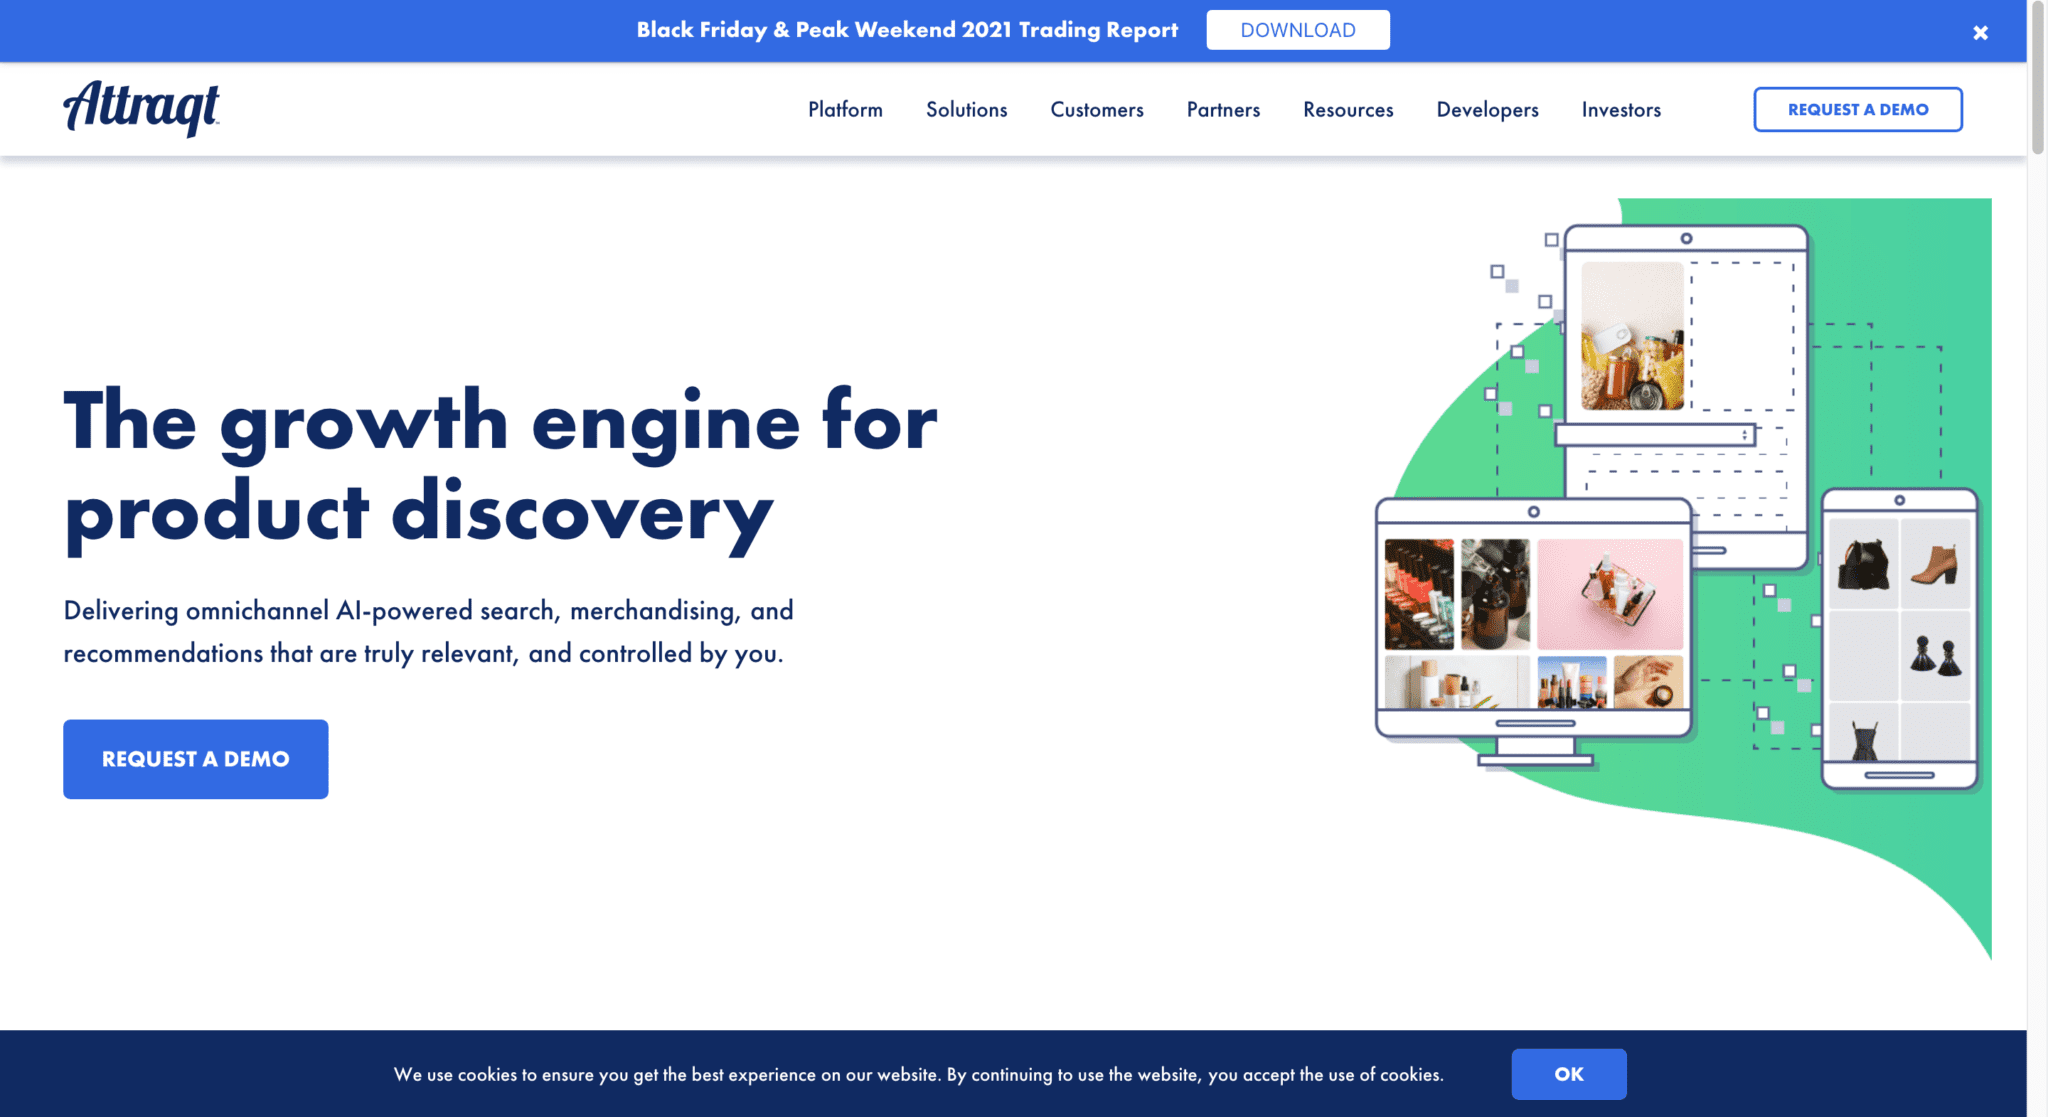This screenshot has width=2048, height=1117.
Task: Open the Resources menu
Action: [1347, 110]
